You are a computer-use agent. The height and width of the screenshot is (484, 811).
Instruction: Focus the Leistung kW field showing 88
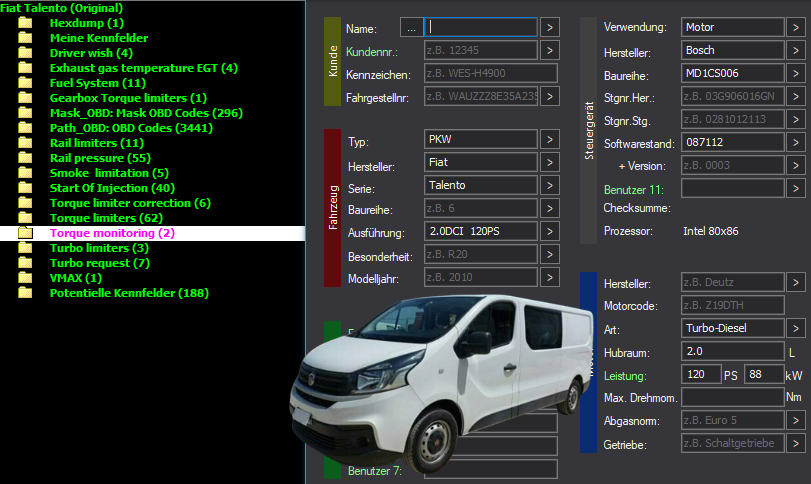(x=764, y=374)
